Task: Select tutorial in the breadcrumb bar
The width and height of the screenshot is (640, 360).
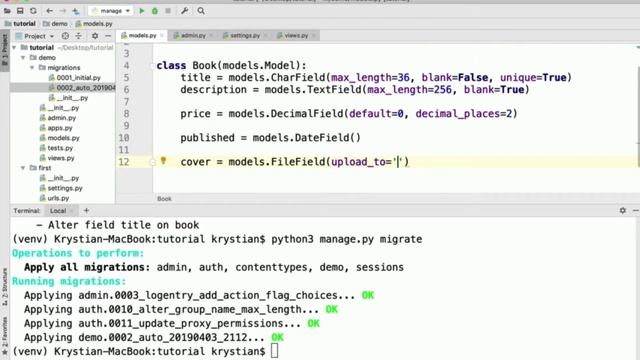Action: point(20,24)
